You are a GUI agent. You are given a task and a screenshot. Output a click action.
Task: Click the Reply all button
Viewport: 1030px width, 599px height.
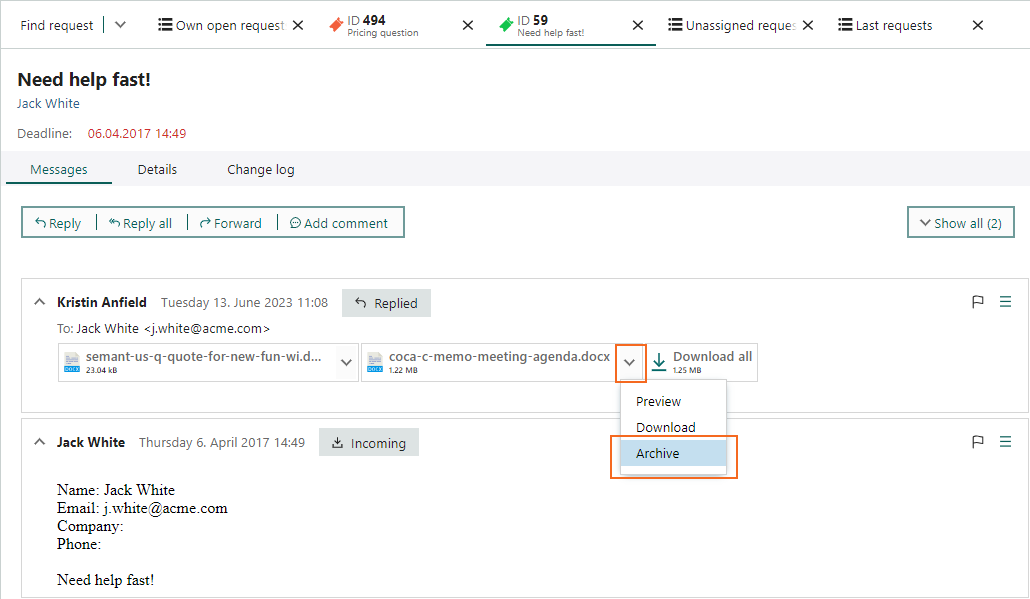141,223
